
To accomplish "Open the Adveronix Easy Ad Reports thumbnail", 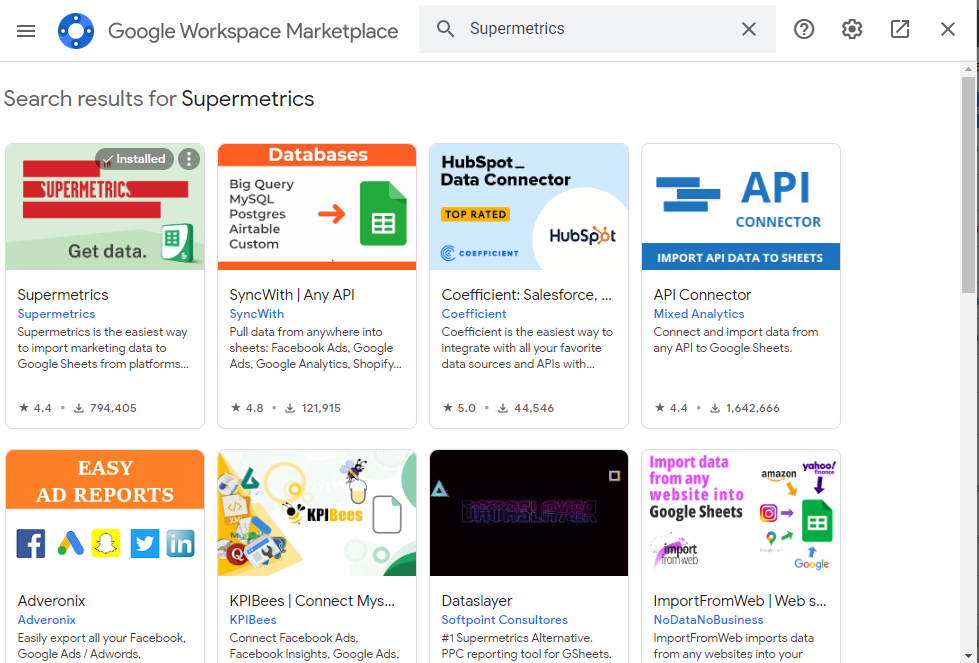I will tap(105, 513).
